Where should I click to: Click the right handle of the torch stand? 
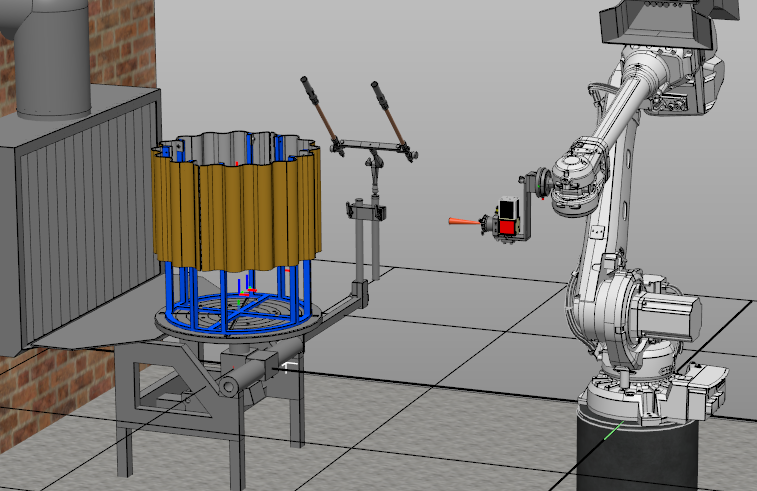click(x=390, y=115)
